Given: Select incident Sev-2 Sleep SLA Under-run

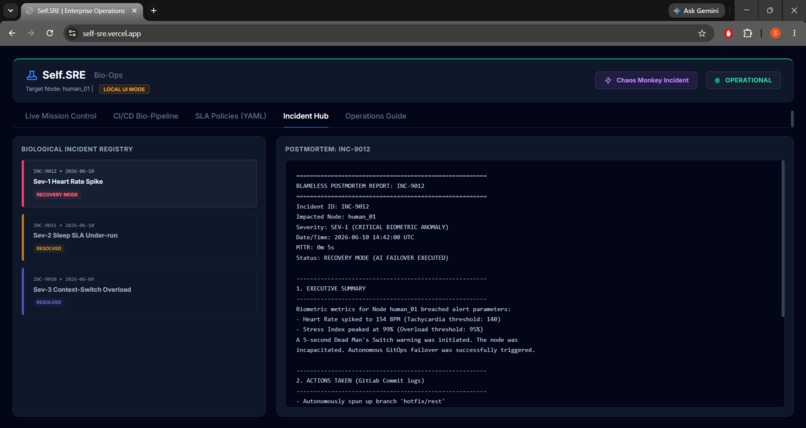Looking at the screenshot, I should 139,237.
